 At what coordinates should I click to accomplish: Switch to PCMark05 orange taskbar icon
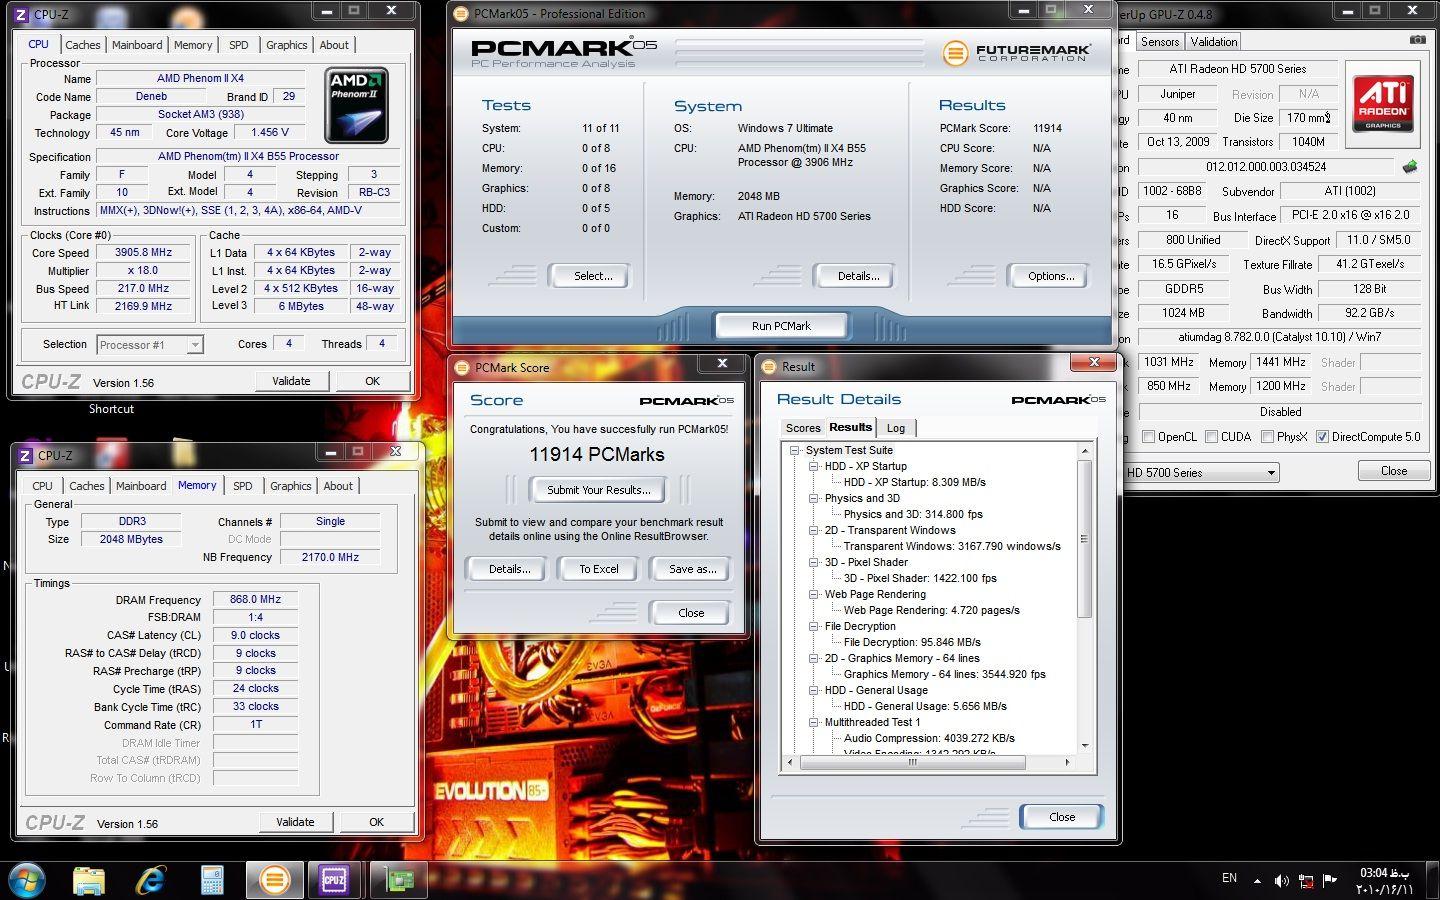pyautogui.click(x=273, y=880)
